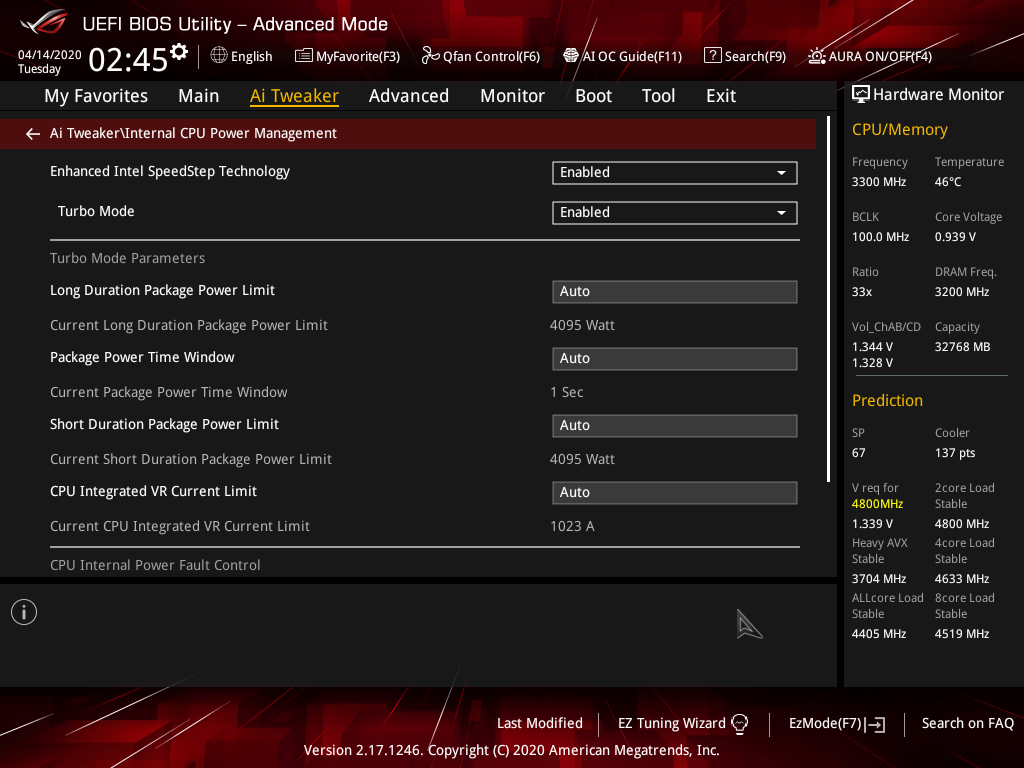
Task: Switch to the Main tab
Action: [x=199, y=96]
